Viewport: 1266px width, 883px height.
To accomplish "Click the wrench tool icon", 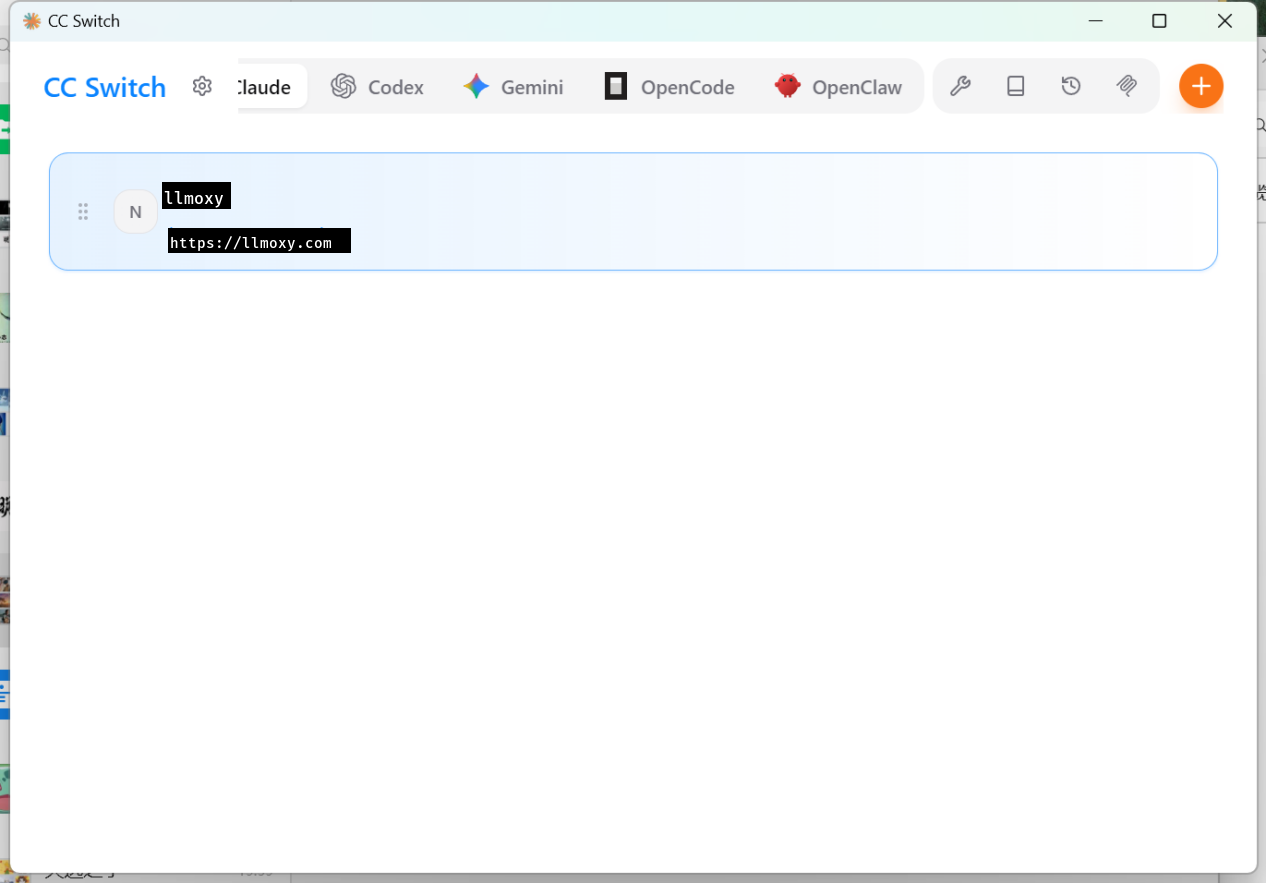I will (960, 87).
